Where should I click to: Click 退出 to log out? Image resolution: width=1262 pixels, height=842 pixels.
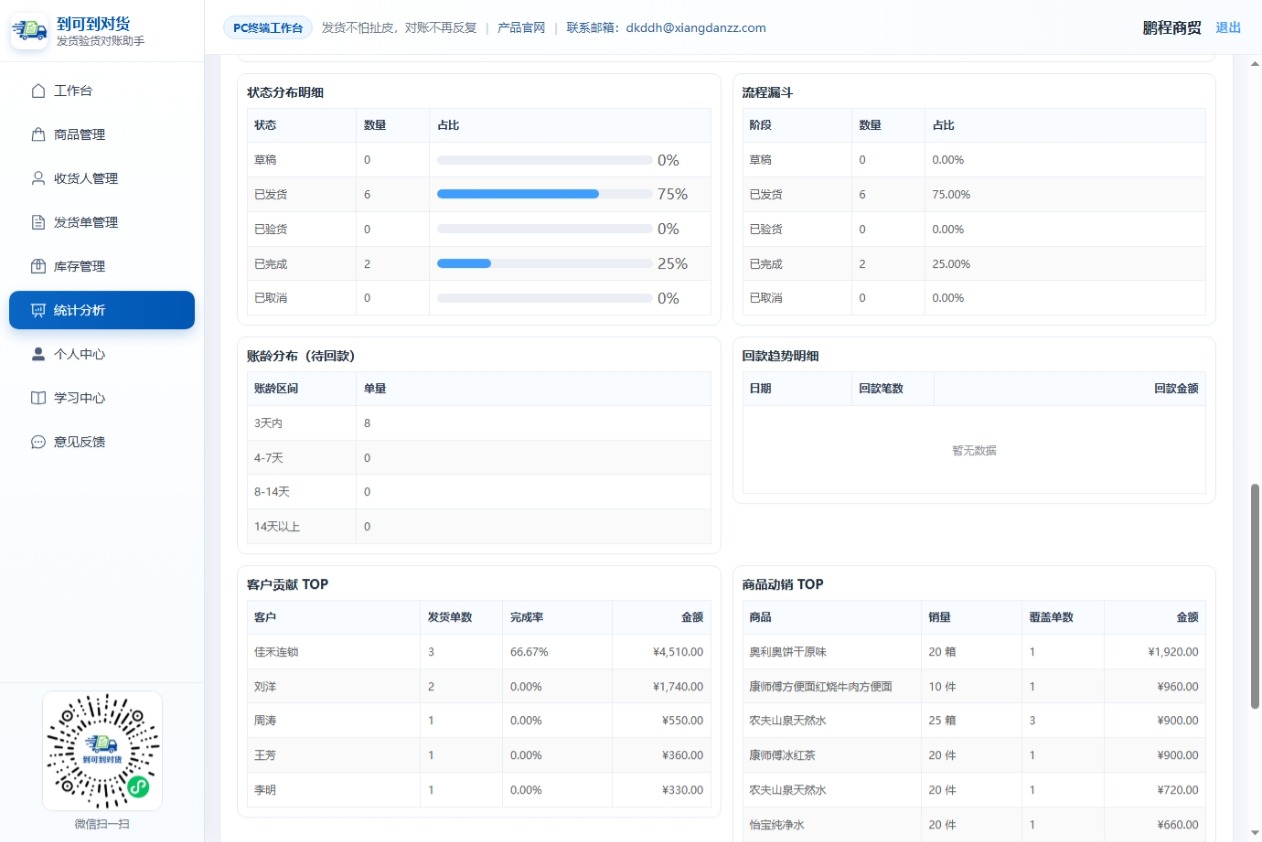click(x=1228, y=28)
